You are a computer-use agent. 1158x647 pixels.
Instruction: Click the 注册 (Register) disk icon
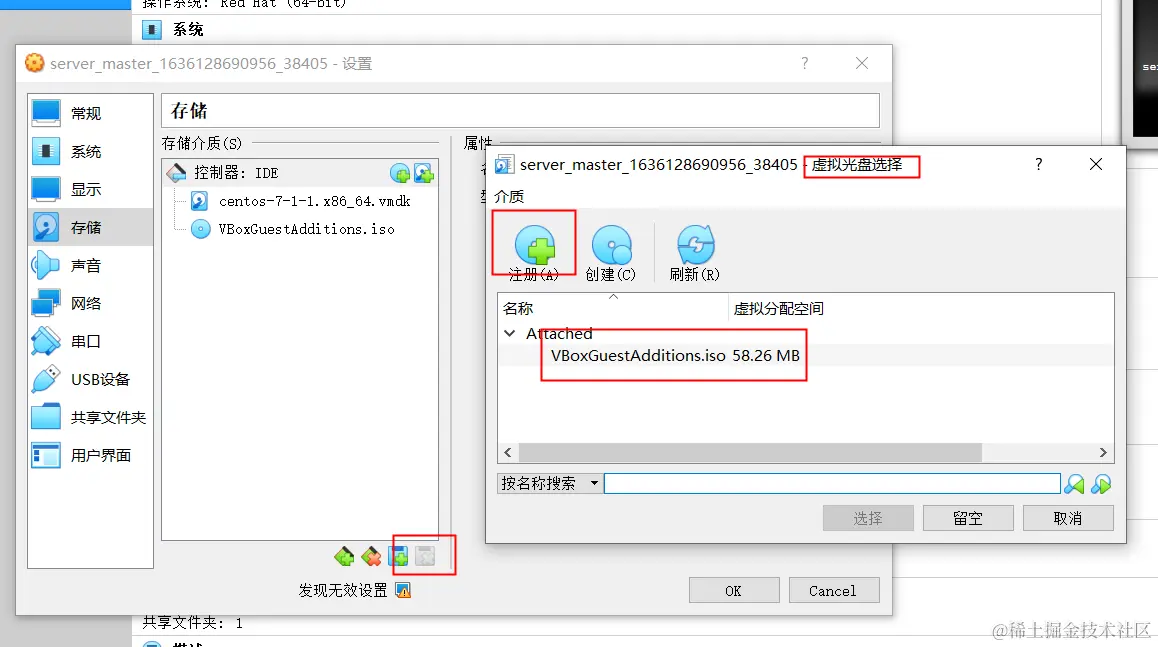tap(535, 246)
